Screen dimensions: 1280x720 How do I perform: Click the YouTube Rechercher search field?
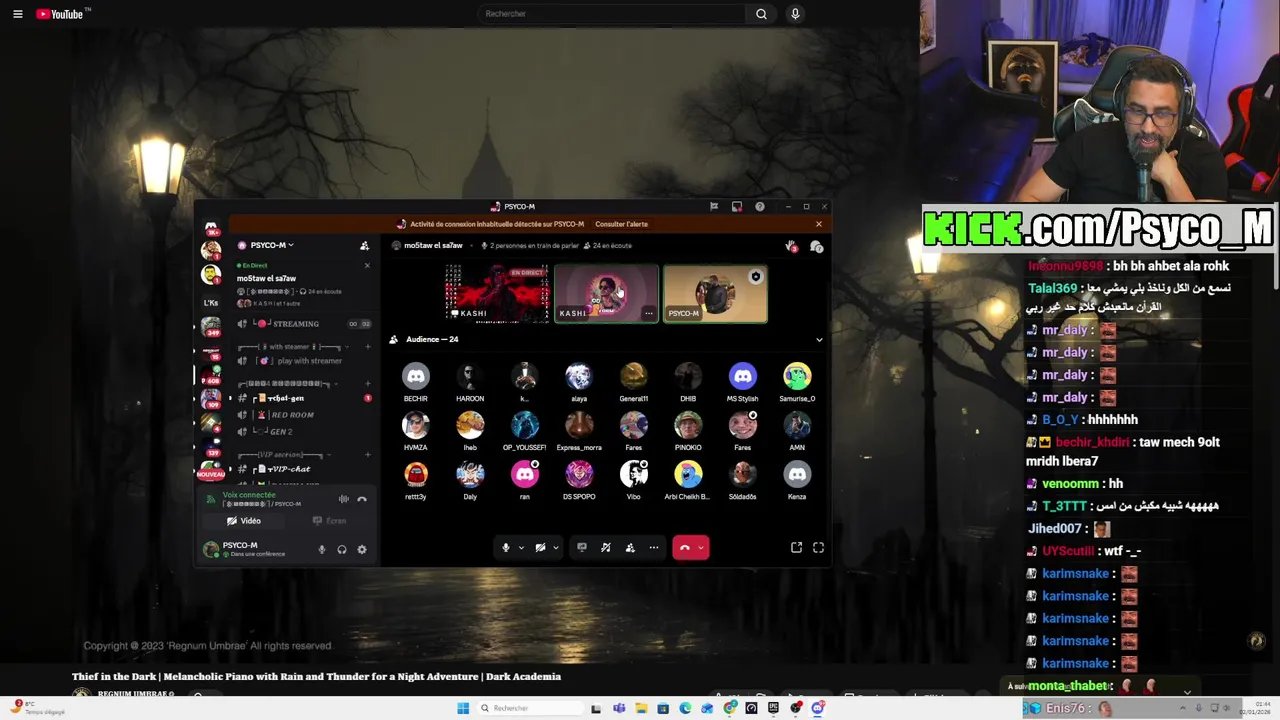(x=612, y=14)
